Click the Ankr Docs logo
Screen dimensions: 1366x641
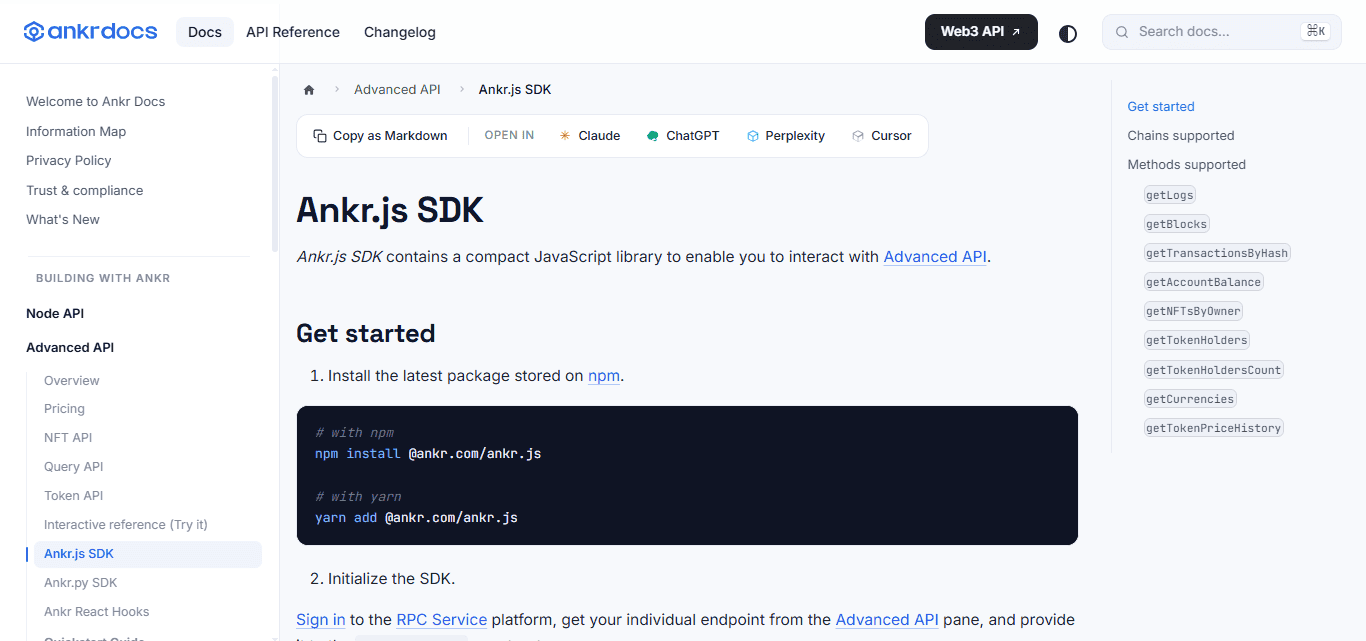(x=91, y=32)
